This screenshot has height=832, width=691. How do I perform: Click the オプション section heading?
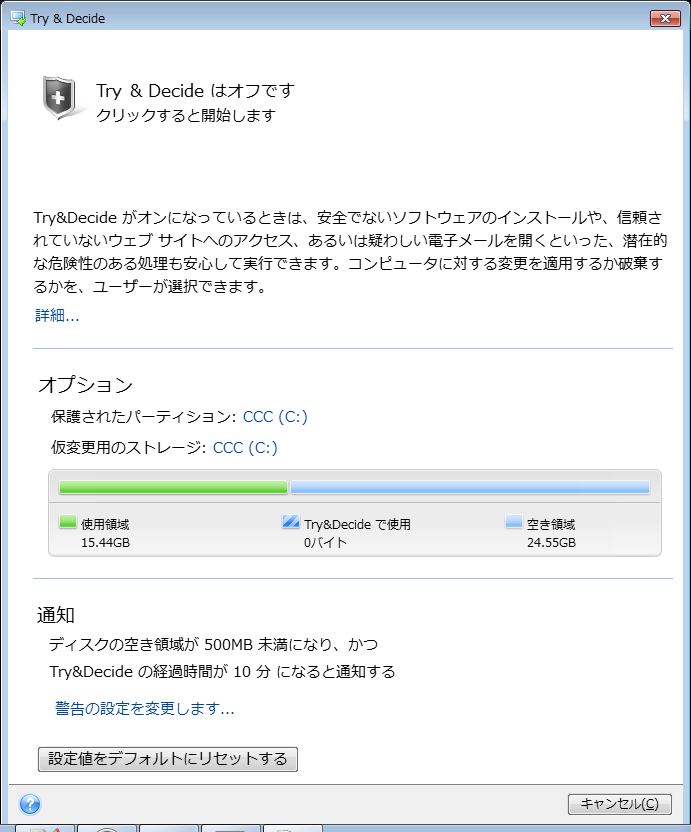click(x=85, y=385)
